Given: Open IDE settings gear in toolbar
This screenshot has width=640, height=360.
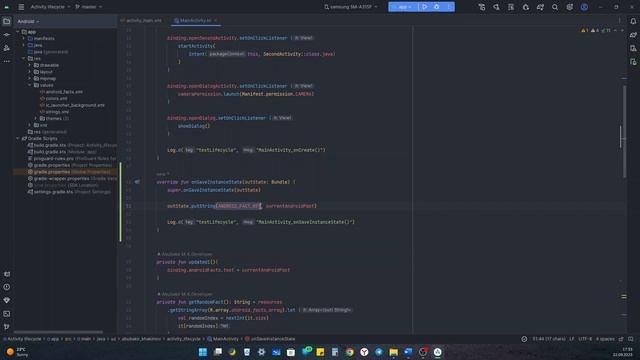Looking at the screenshot, I should tap(570, 7).
